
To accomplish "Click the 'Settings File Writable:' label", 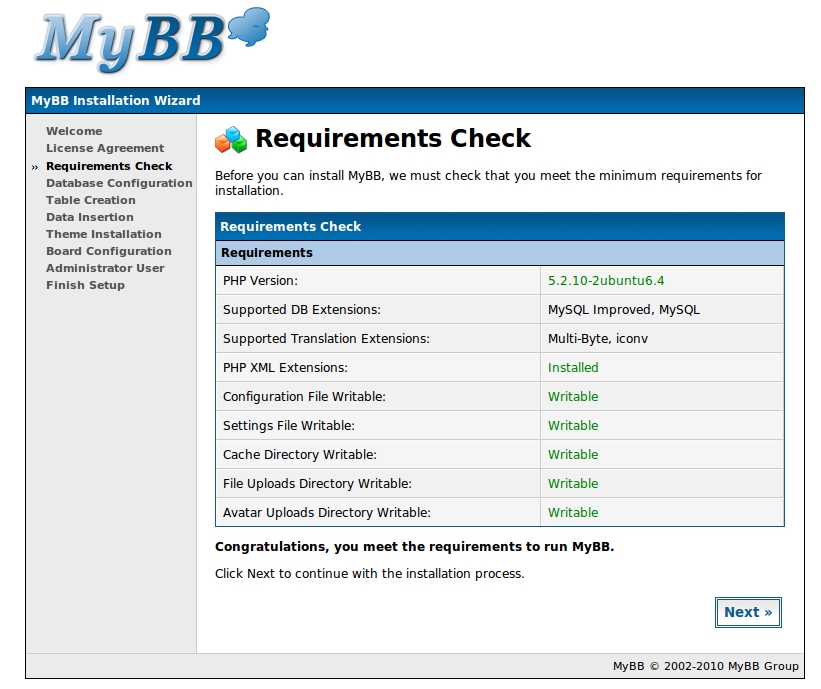I will click(289, 426).
